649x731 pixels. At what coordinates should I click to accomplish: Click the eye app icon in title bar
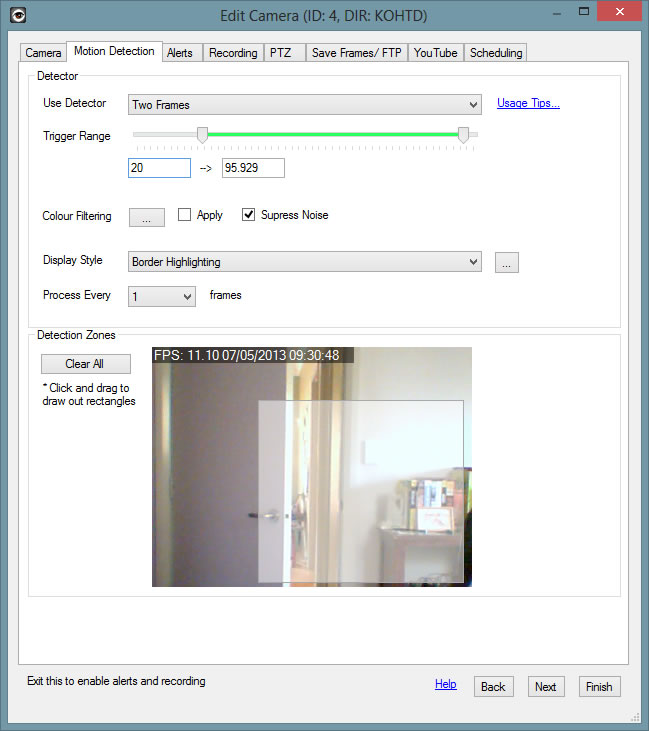17,16
